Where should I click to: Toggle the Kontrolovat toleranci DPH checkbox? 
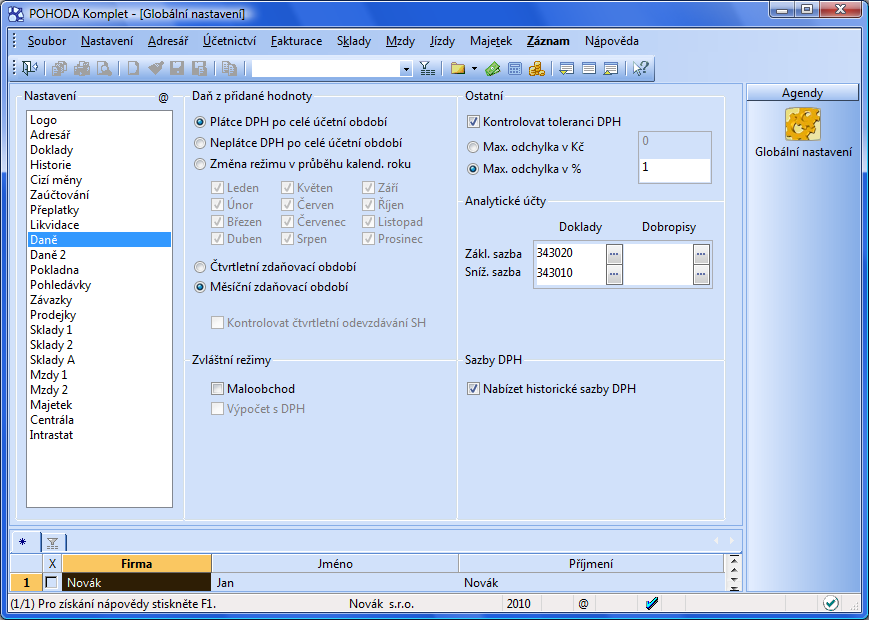[x=473, y=122]
